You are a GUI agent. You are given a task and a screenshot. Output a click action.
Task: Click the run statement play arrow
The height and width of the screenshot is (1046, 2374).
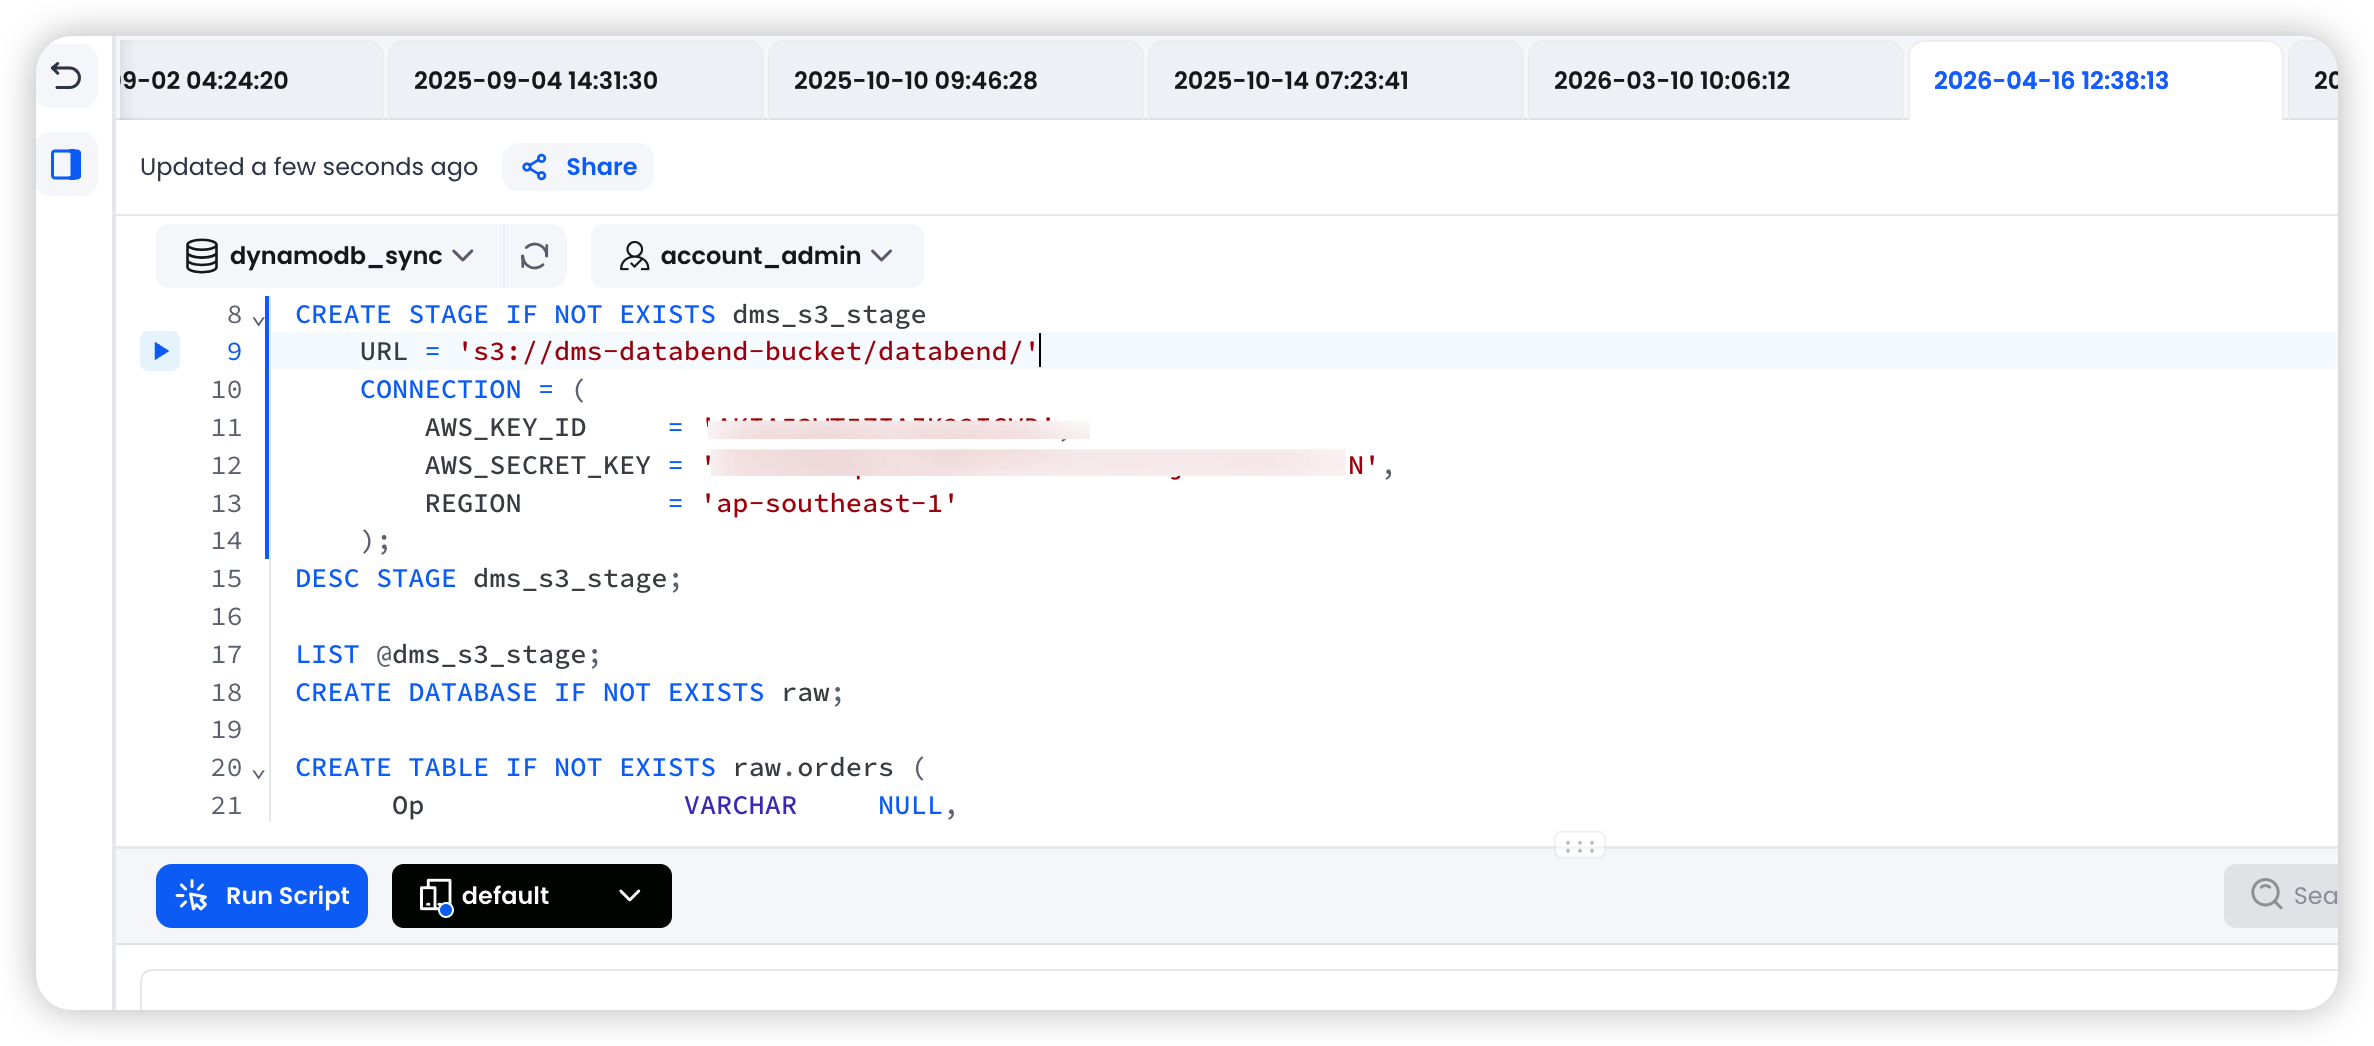tap(160, 351)
